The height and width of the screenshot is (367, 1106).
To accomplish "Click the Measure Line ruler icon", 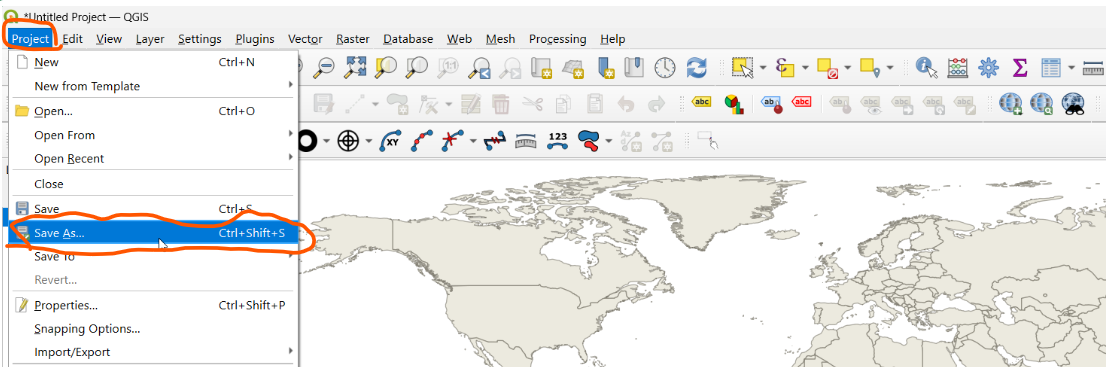I will tap(1093, 68).
